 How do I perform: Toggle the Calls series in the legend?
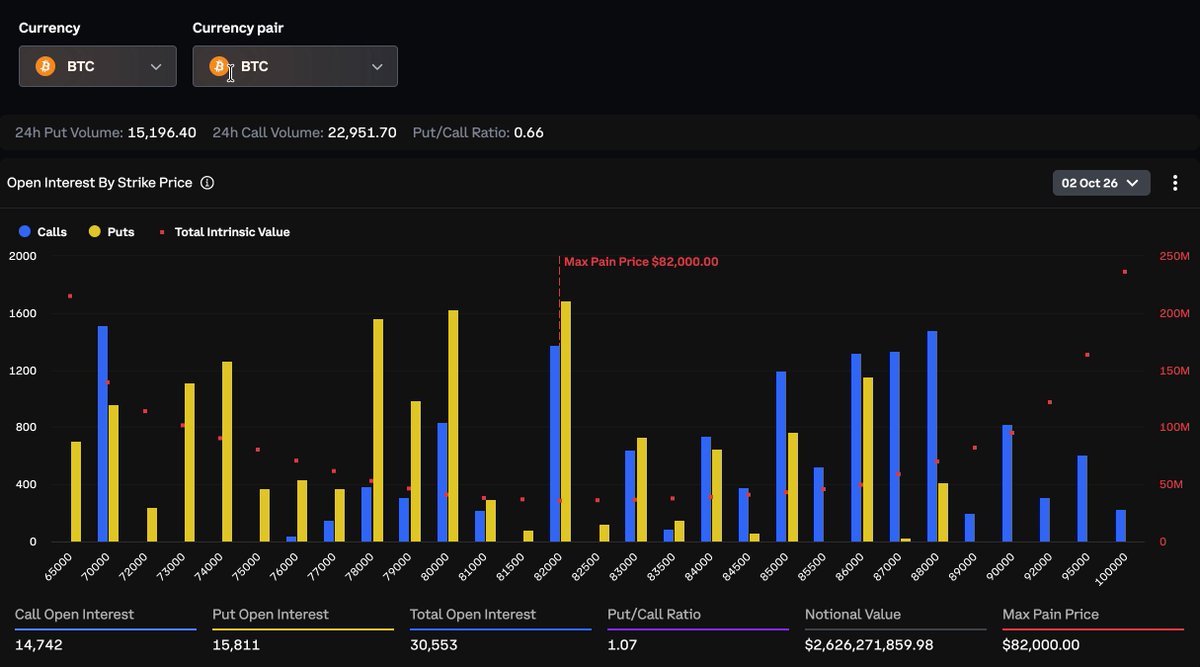point(43,232)
